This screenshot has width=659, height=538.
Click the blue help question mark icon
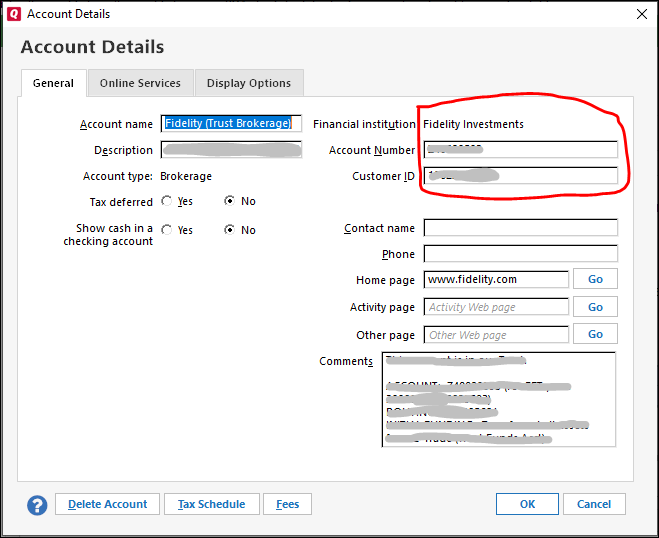pos(37,505)
